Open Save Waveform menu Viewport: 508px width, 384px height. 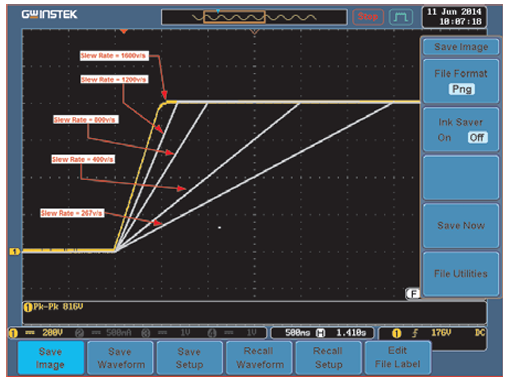[x=120, y=358]
